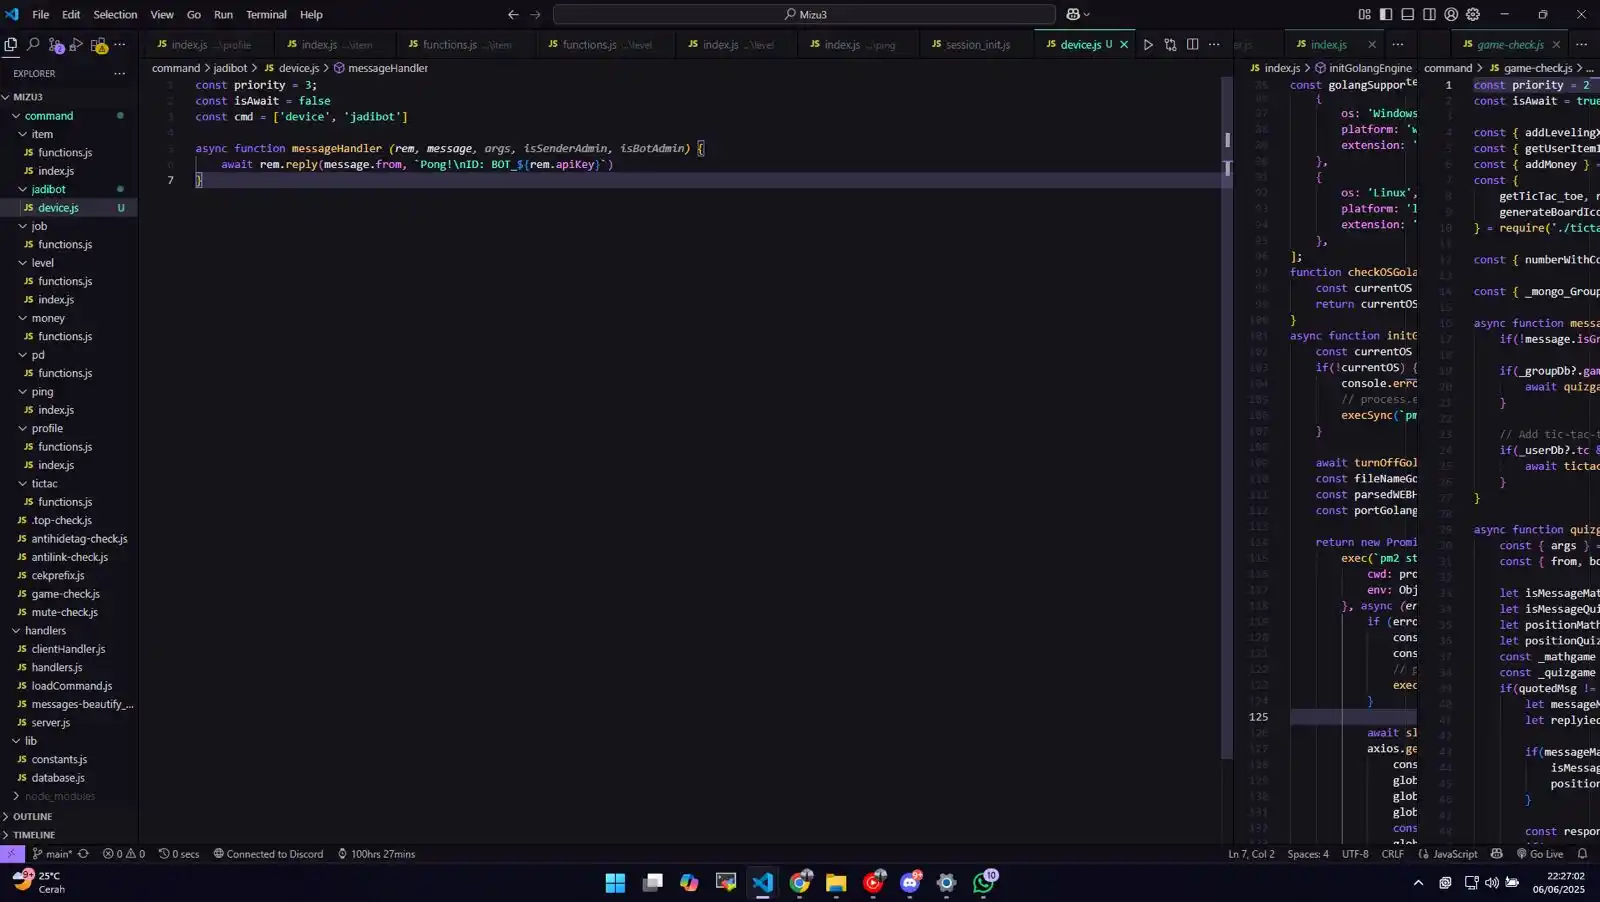Collapse the jadibot folder in Explorer
1600x902 pixels.
[x=48, y=189]
